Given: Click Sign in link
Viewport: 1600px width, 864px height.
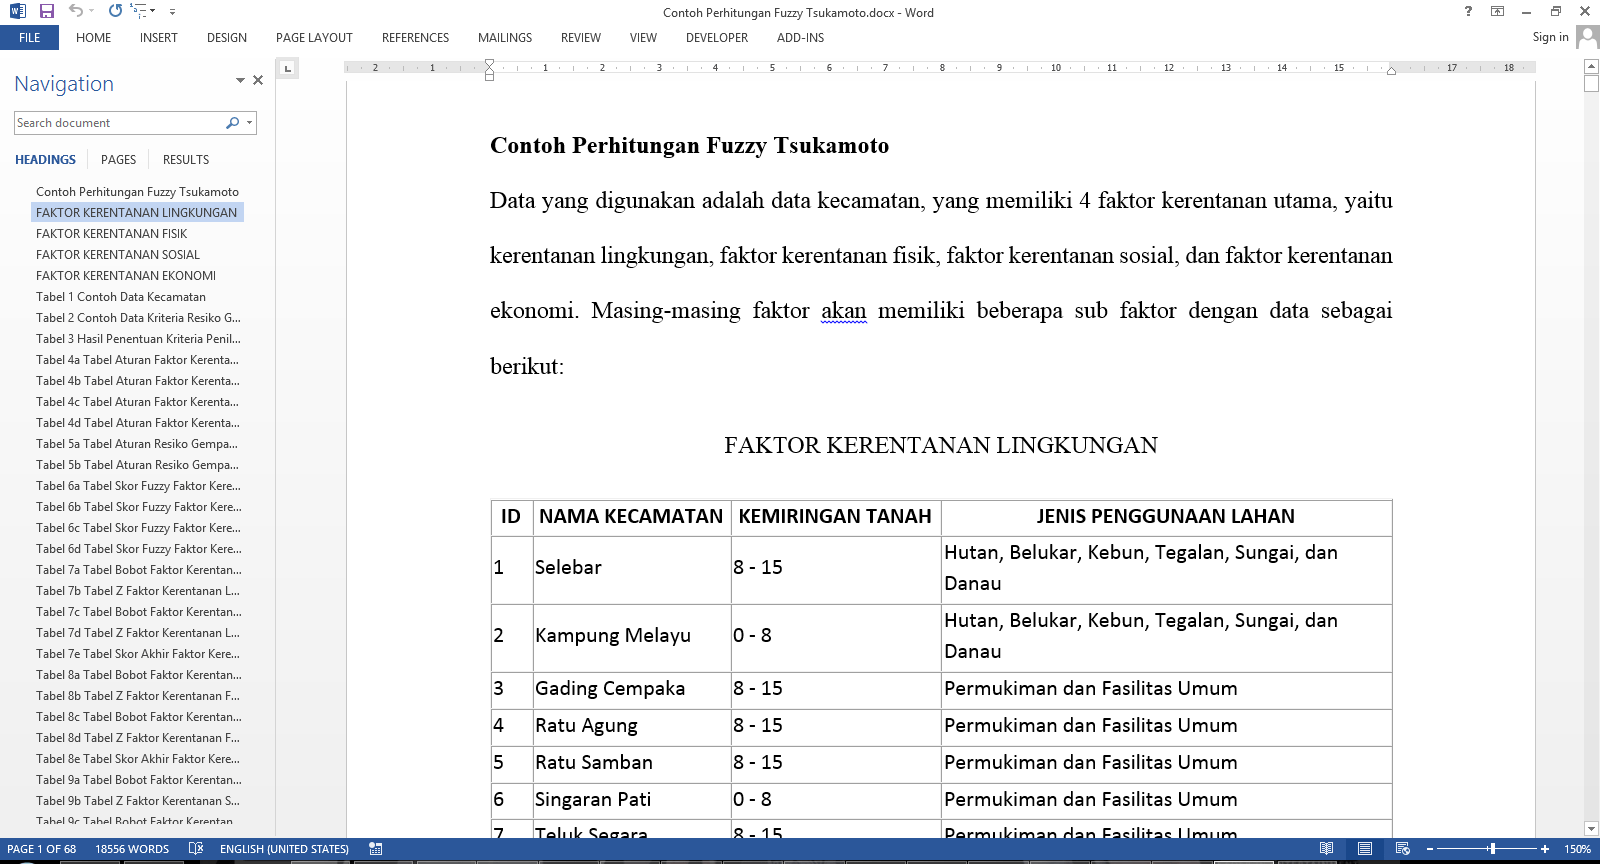Looking at the screenshot, I should click(x=1549, y=37).
